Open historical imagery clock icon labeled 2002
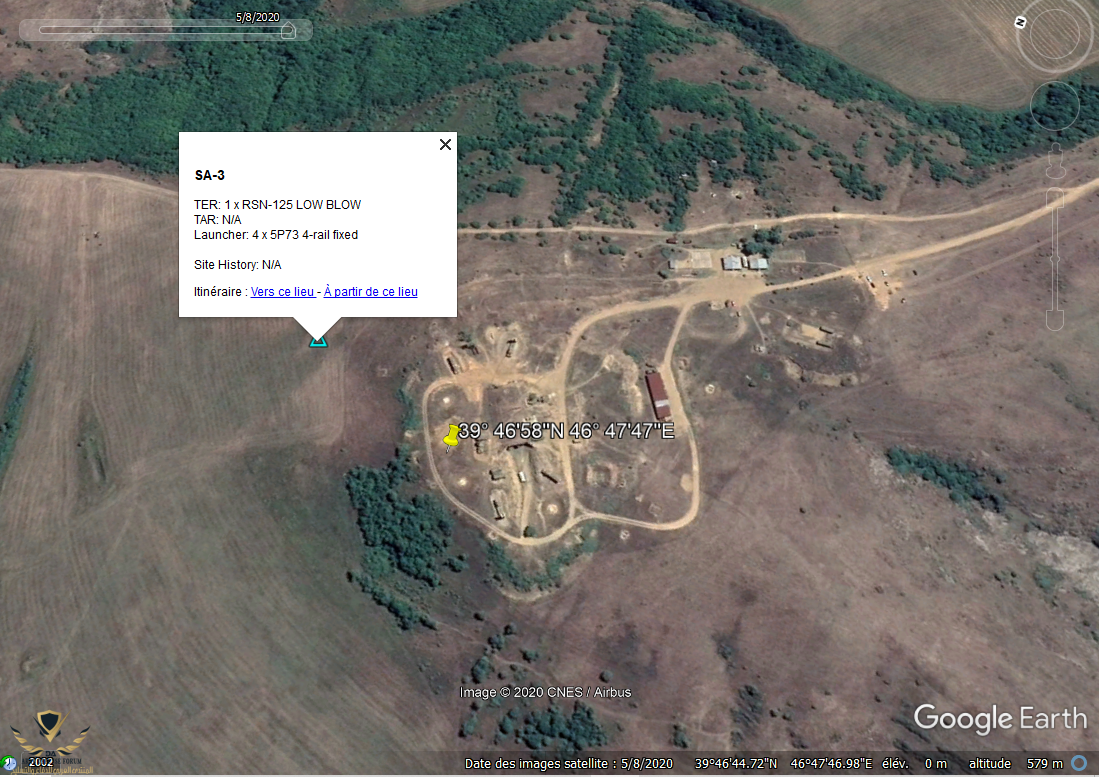 tap(9, 762)
